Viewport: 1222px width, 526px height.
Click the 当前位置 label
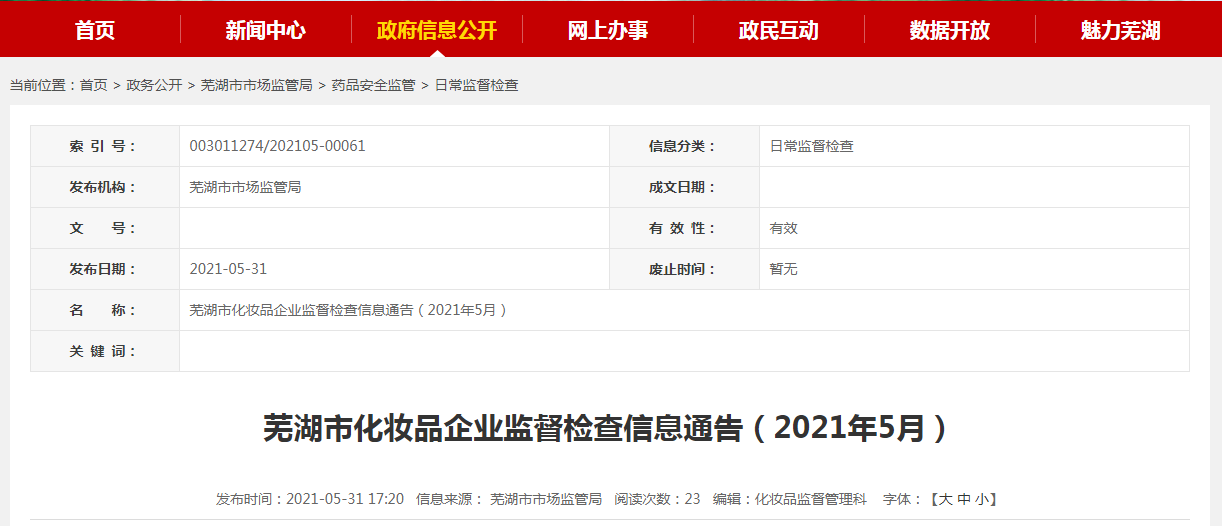[43, 86]
